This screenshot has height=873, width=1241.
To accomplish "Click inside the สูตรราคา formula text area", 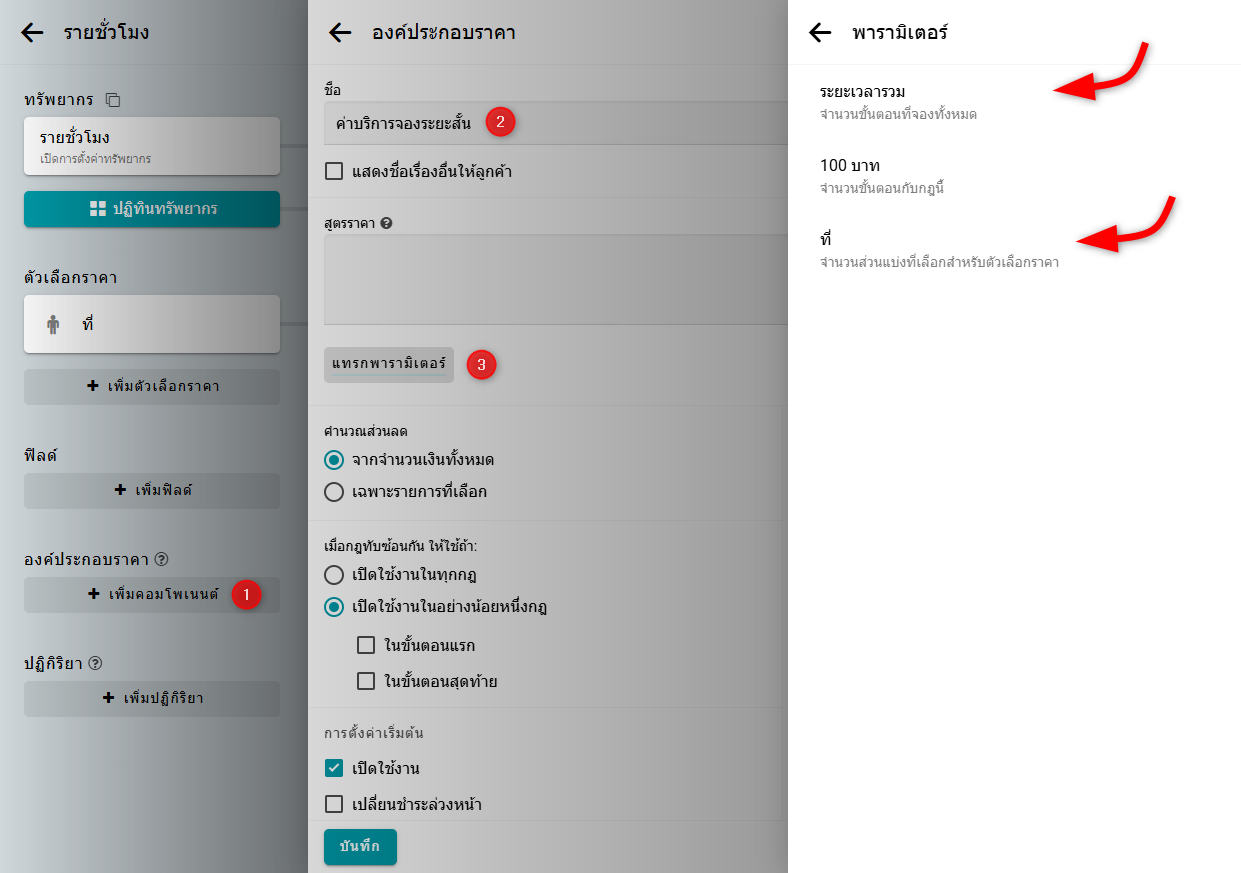I will [552, 280].
